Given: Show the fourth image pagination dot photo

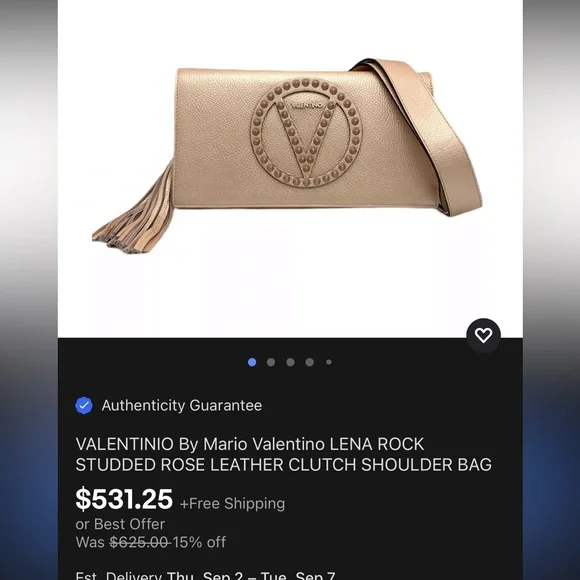Looking at the screenshot, I should click(310, 362).
